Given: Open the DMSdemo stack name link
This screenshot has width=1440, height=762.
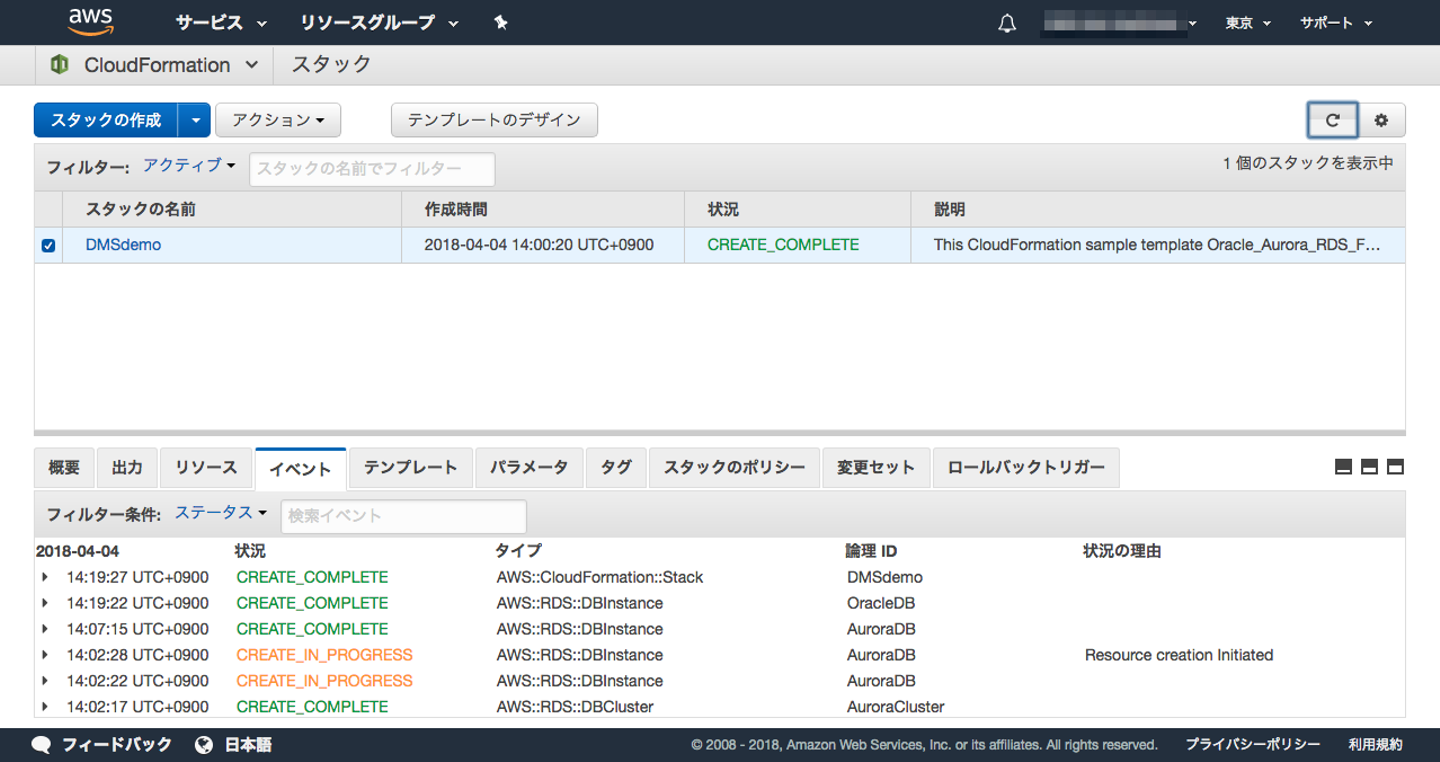Looking at the screenshot, I should coord(123,245).
